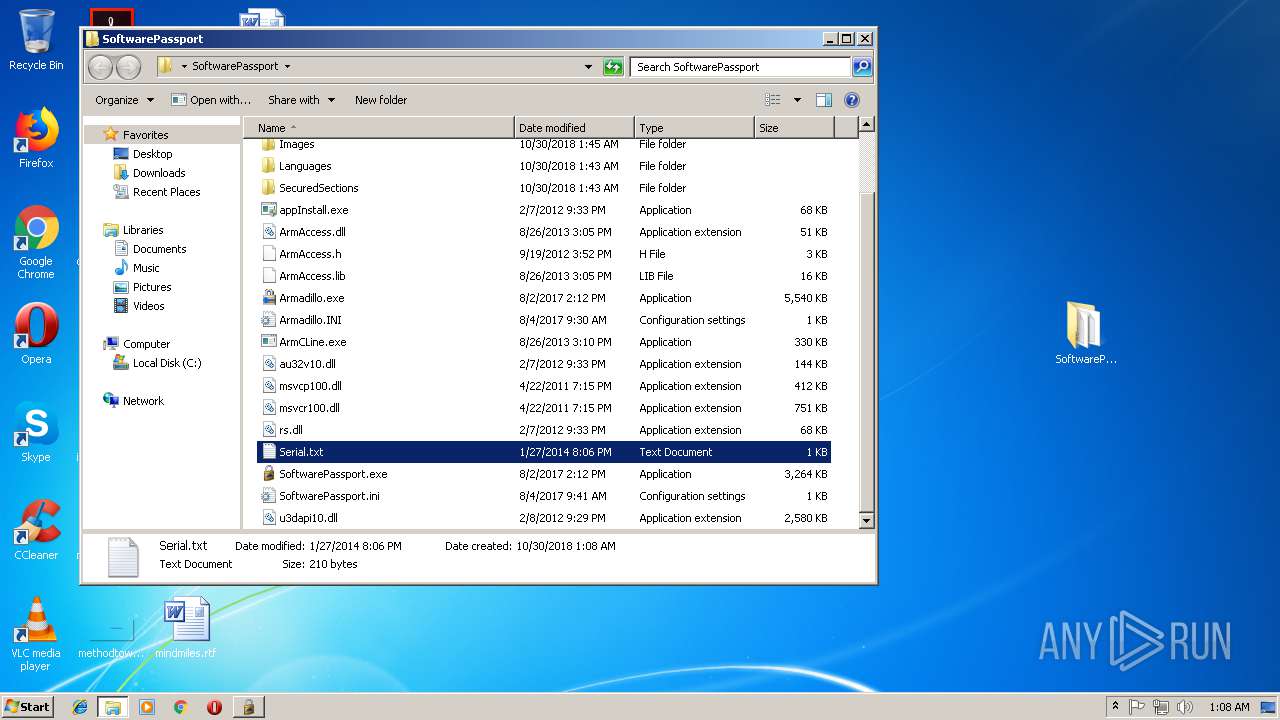Select Images folder in list
The image size is (1280, 720).
(x=544, y=145)
